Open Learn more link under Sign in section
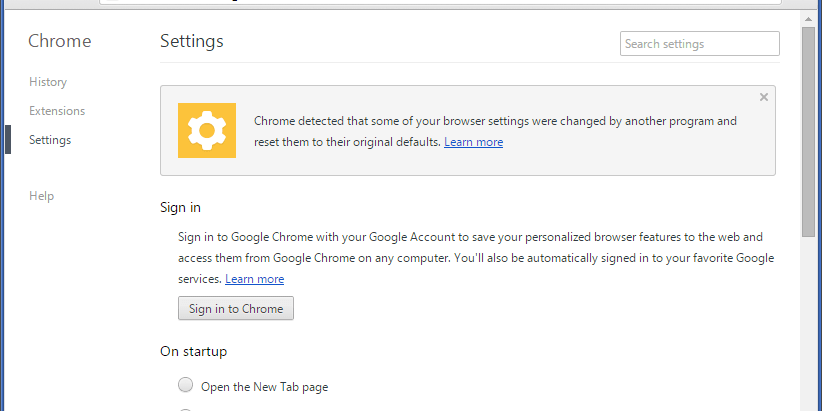This screenshot has width=822, height=411. (254, 279)
